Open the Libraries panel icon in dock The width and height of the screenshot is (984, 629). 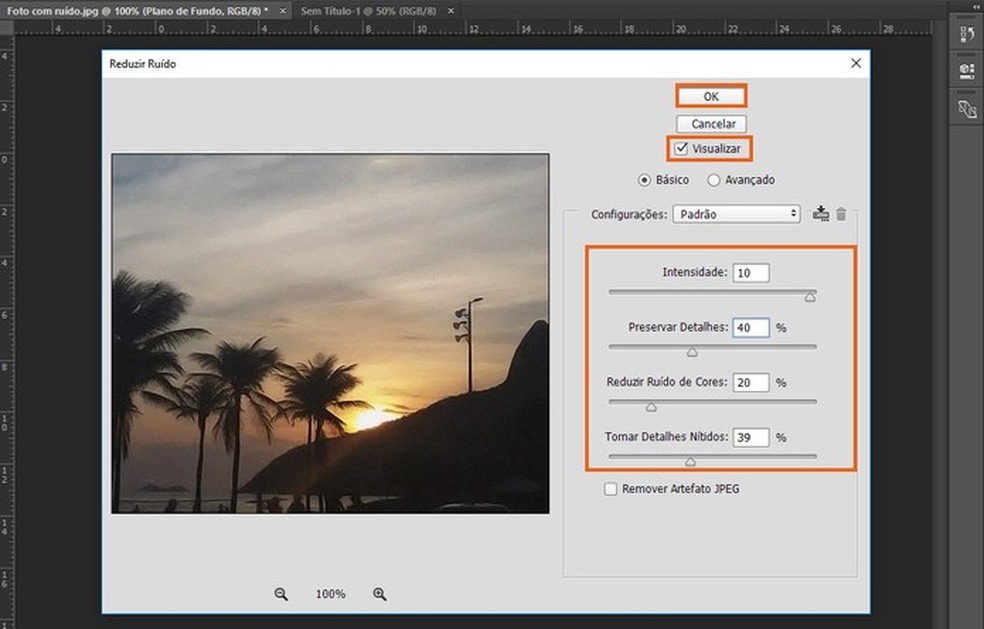point(966,109)
